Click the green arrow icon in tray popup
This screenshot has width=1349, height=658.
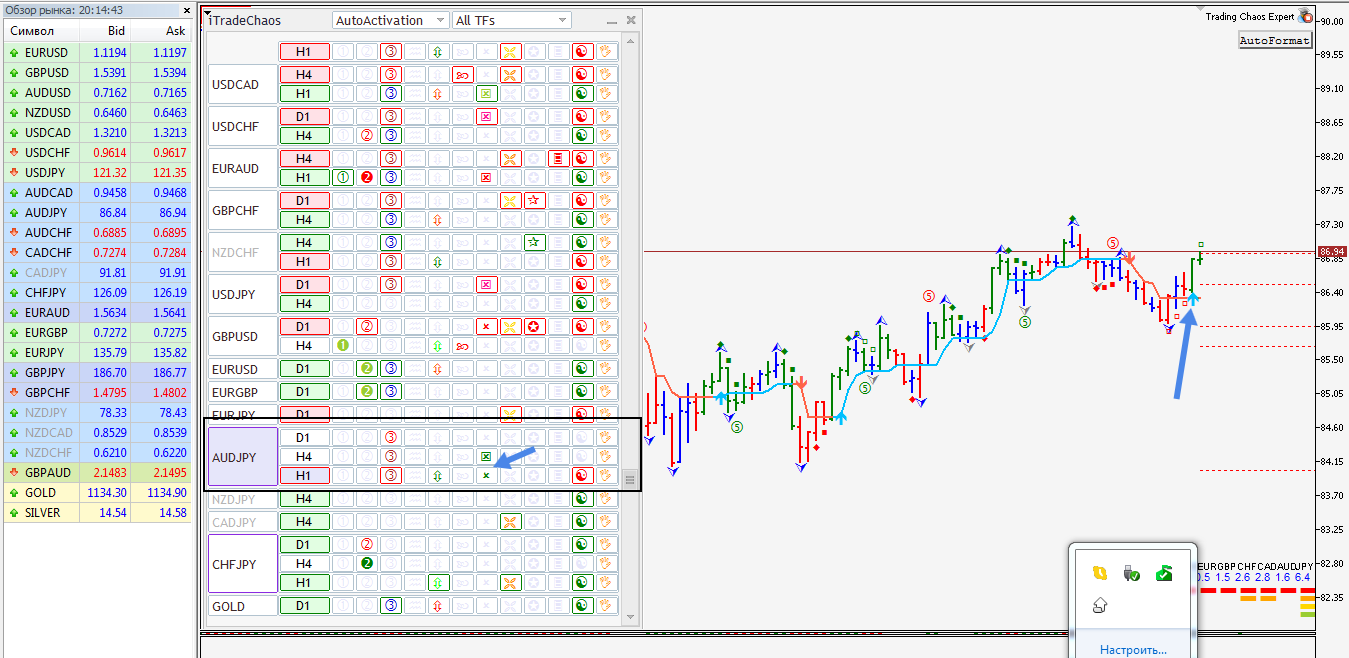(x=1164, y=573)
